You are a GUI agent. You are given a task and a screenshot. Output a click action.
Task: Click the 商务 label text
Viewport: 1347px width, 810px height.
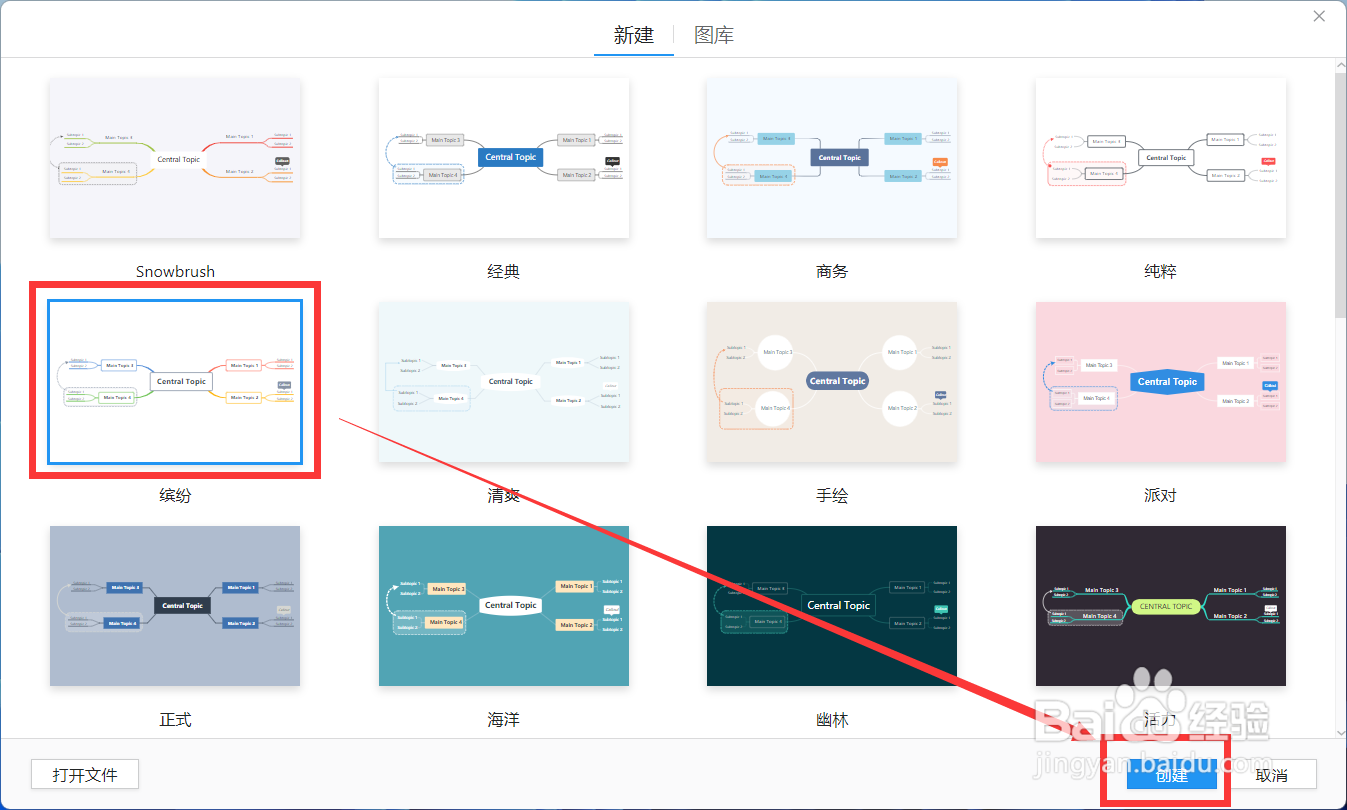pos(832,271)
